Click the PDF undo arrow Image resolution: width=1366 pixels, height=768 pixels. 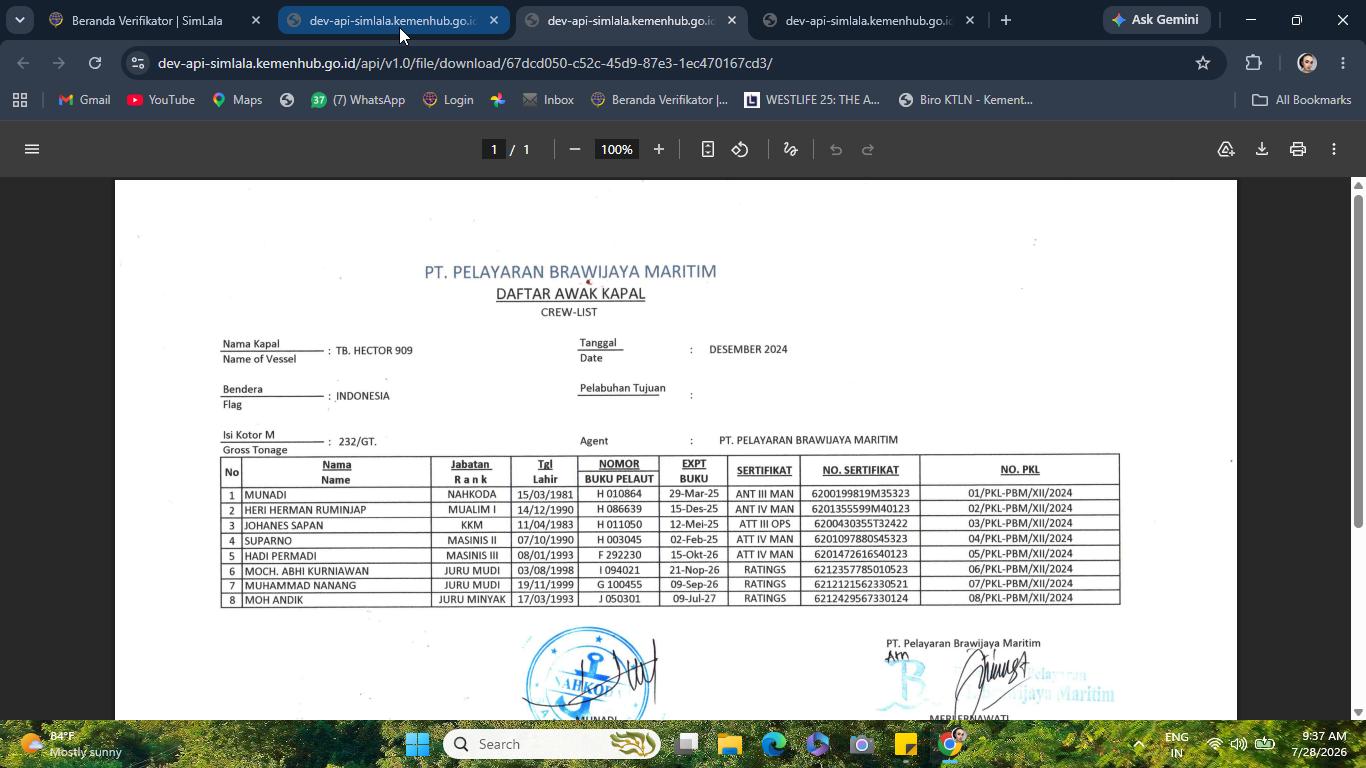pyautogui.click(x=836, y=149)
